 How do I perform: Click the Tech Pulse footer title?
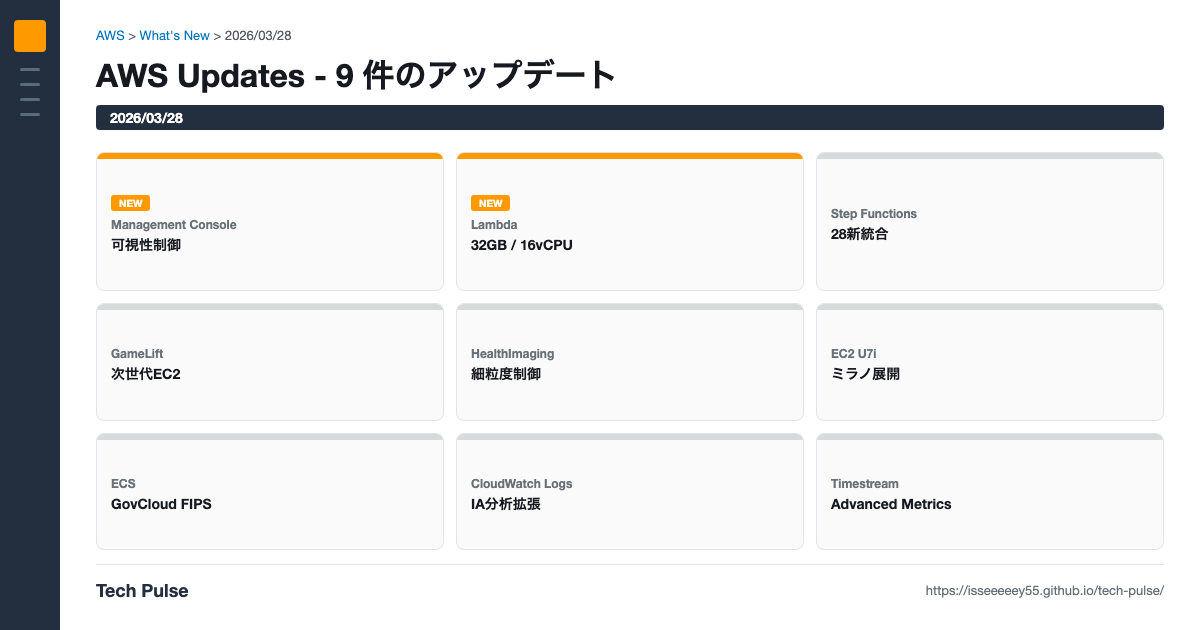pyautogui.click(x=142, y=591)
